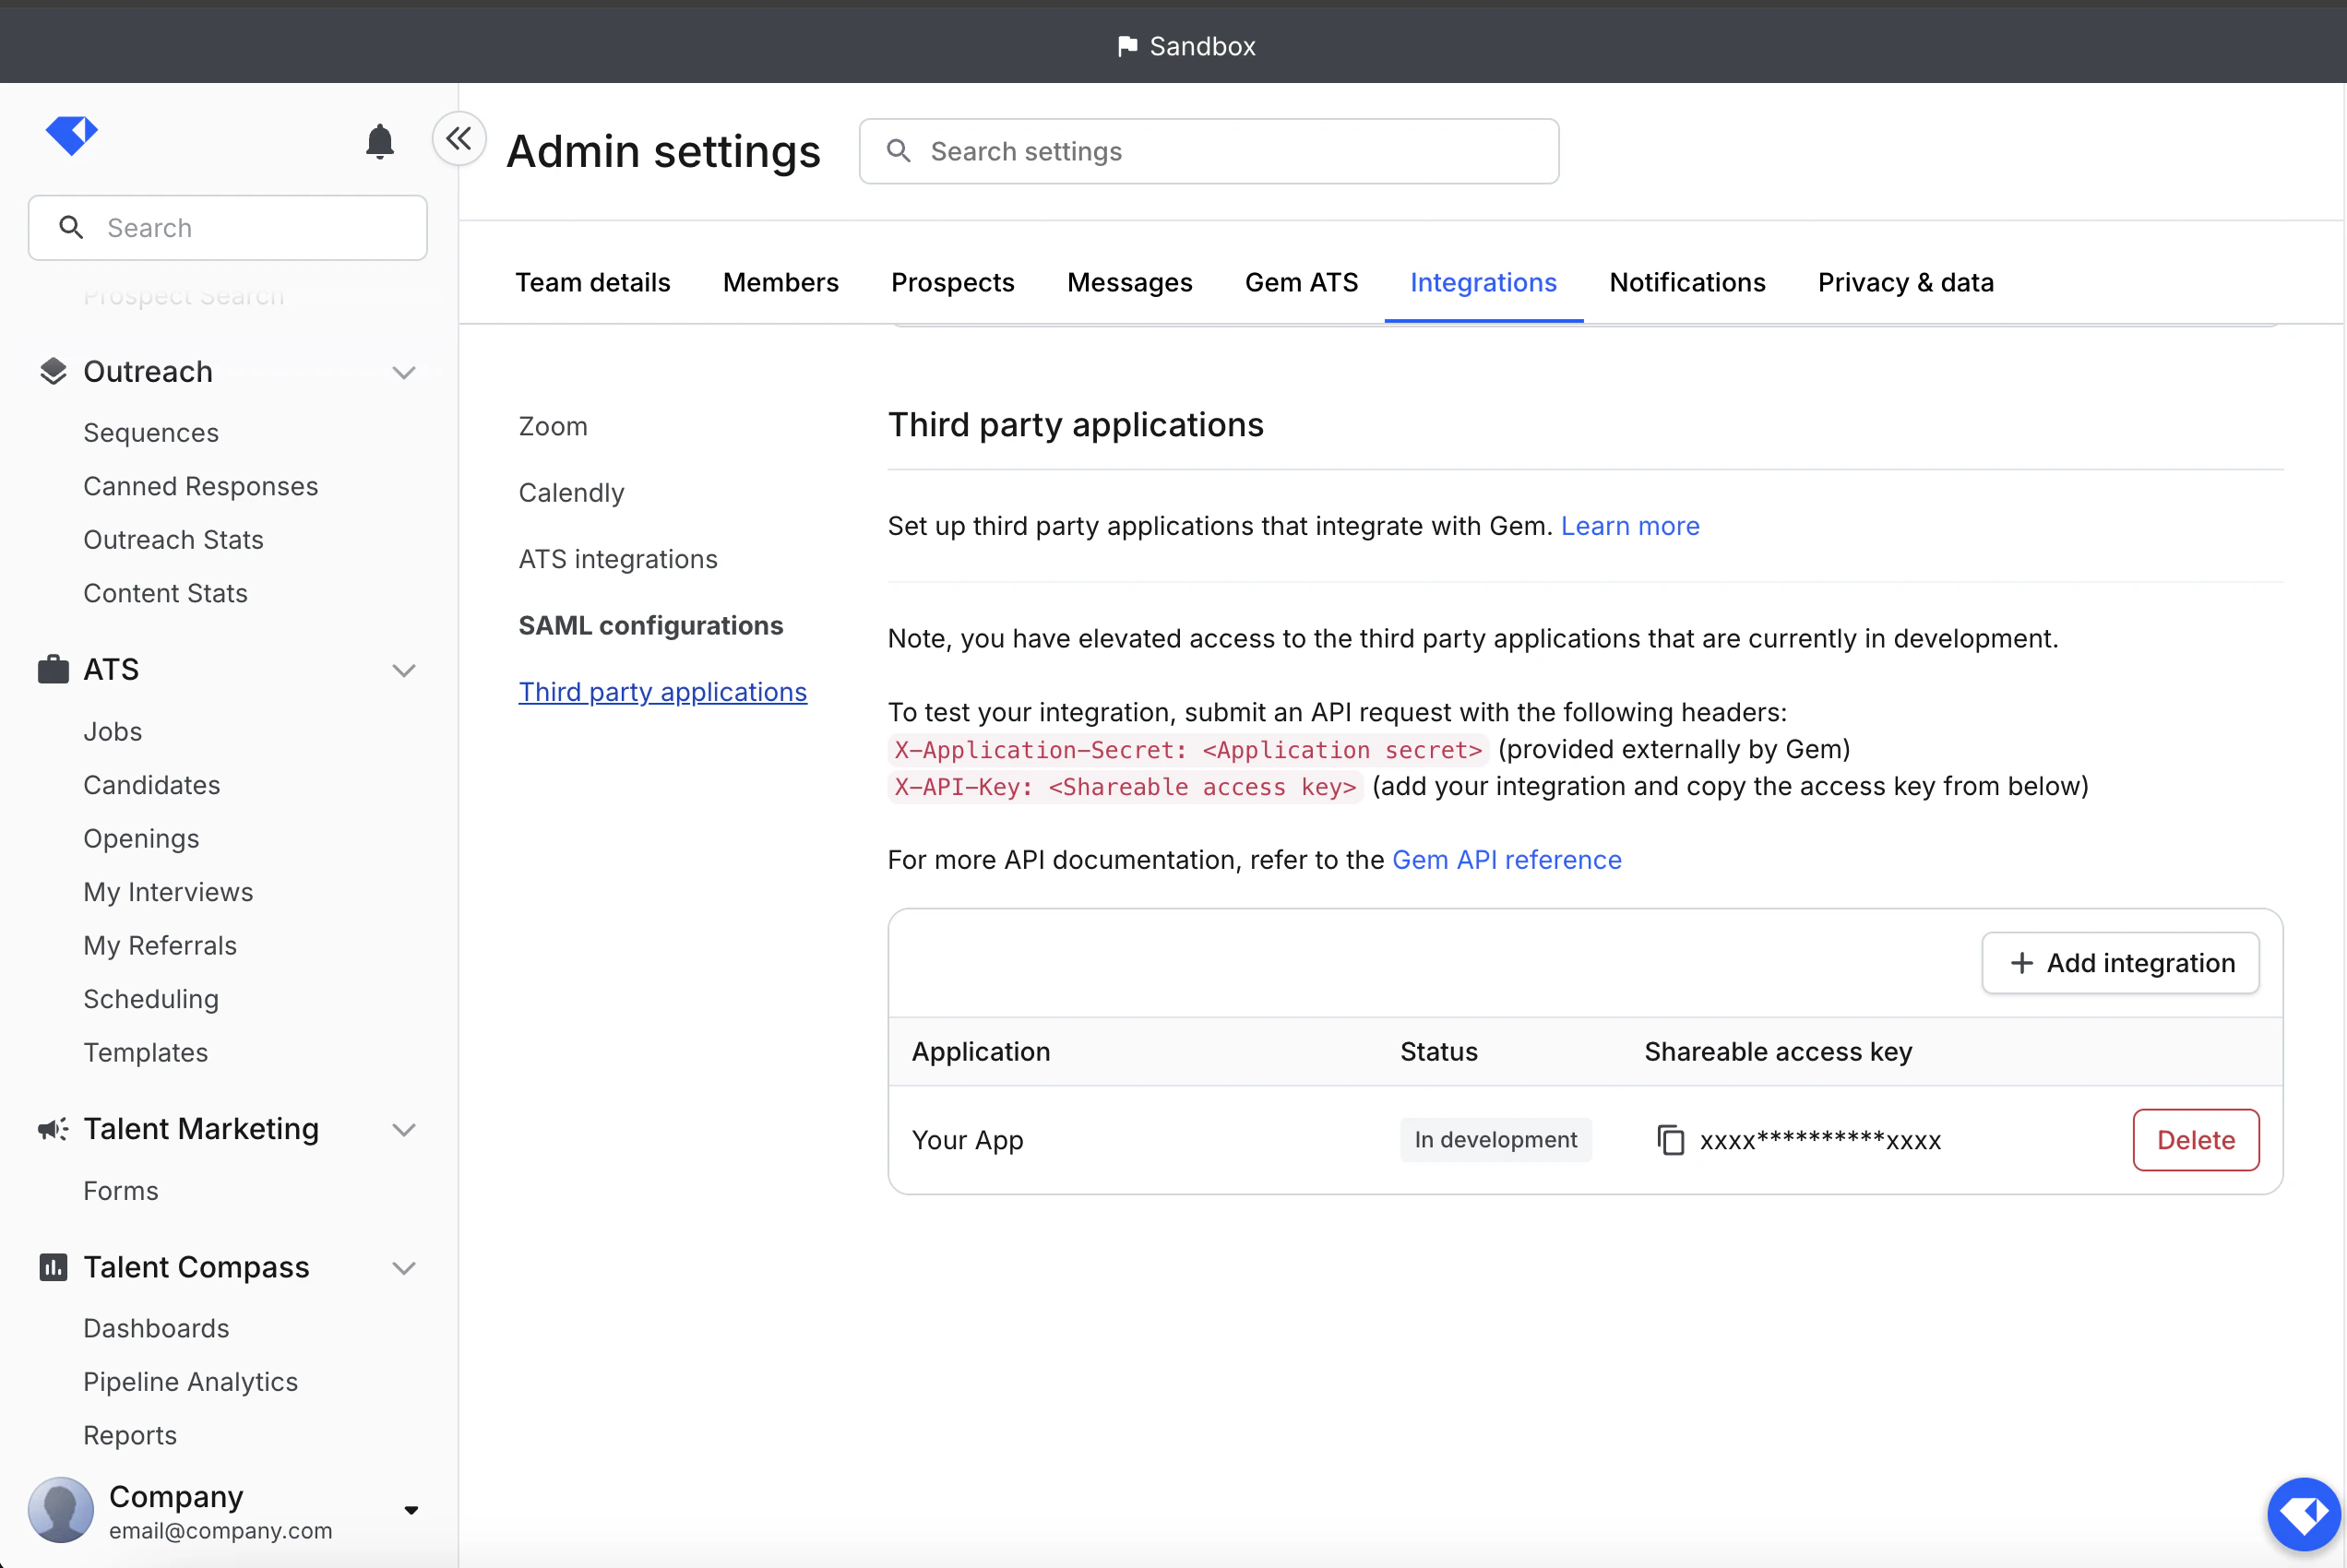Click the Outreach layers icon

(53, 372)
